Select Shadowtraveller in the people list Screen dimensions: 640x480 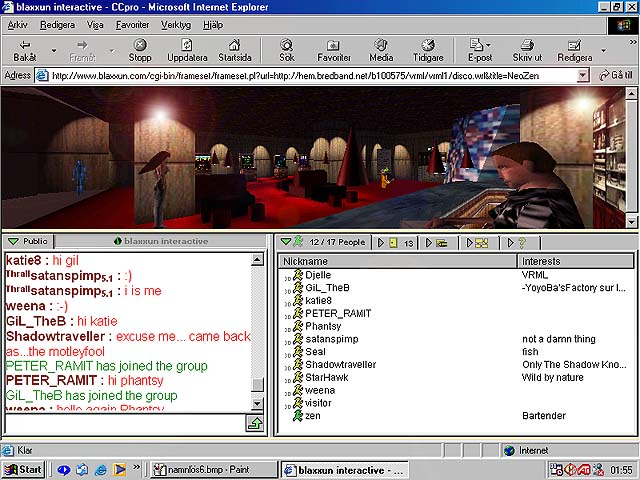341,364
